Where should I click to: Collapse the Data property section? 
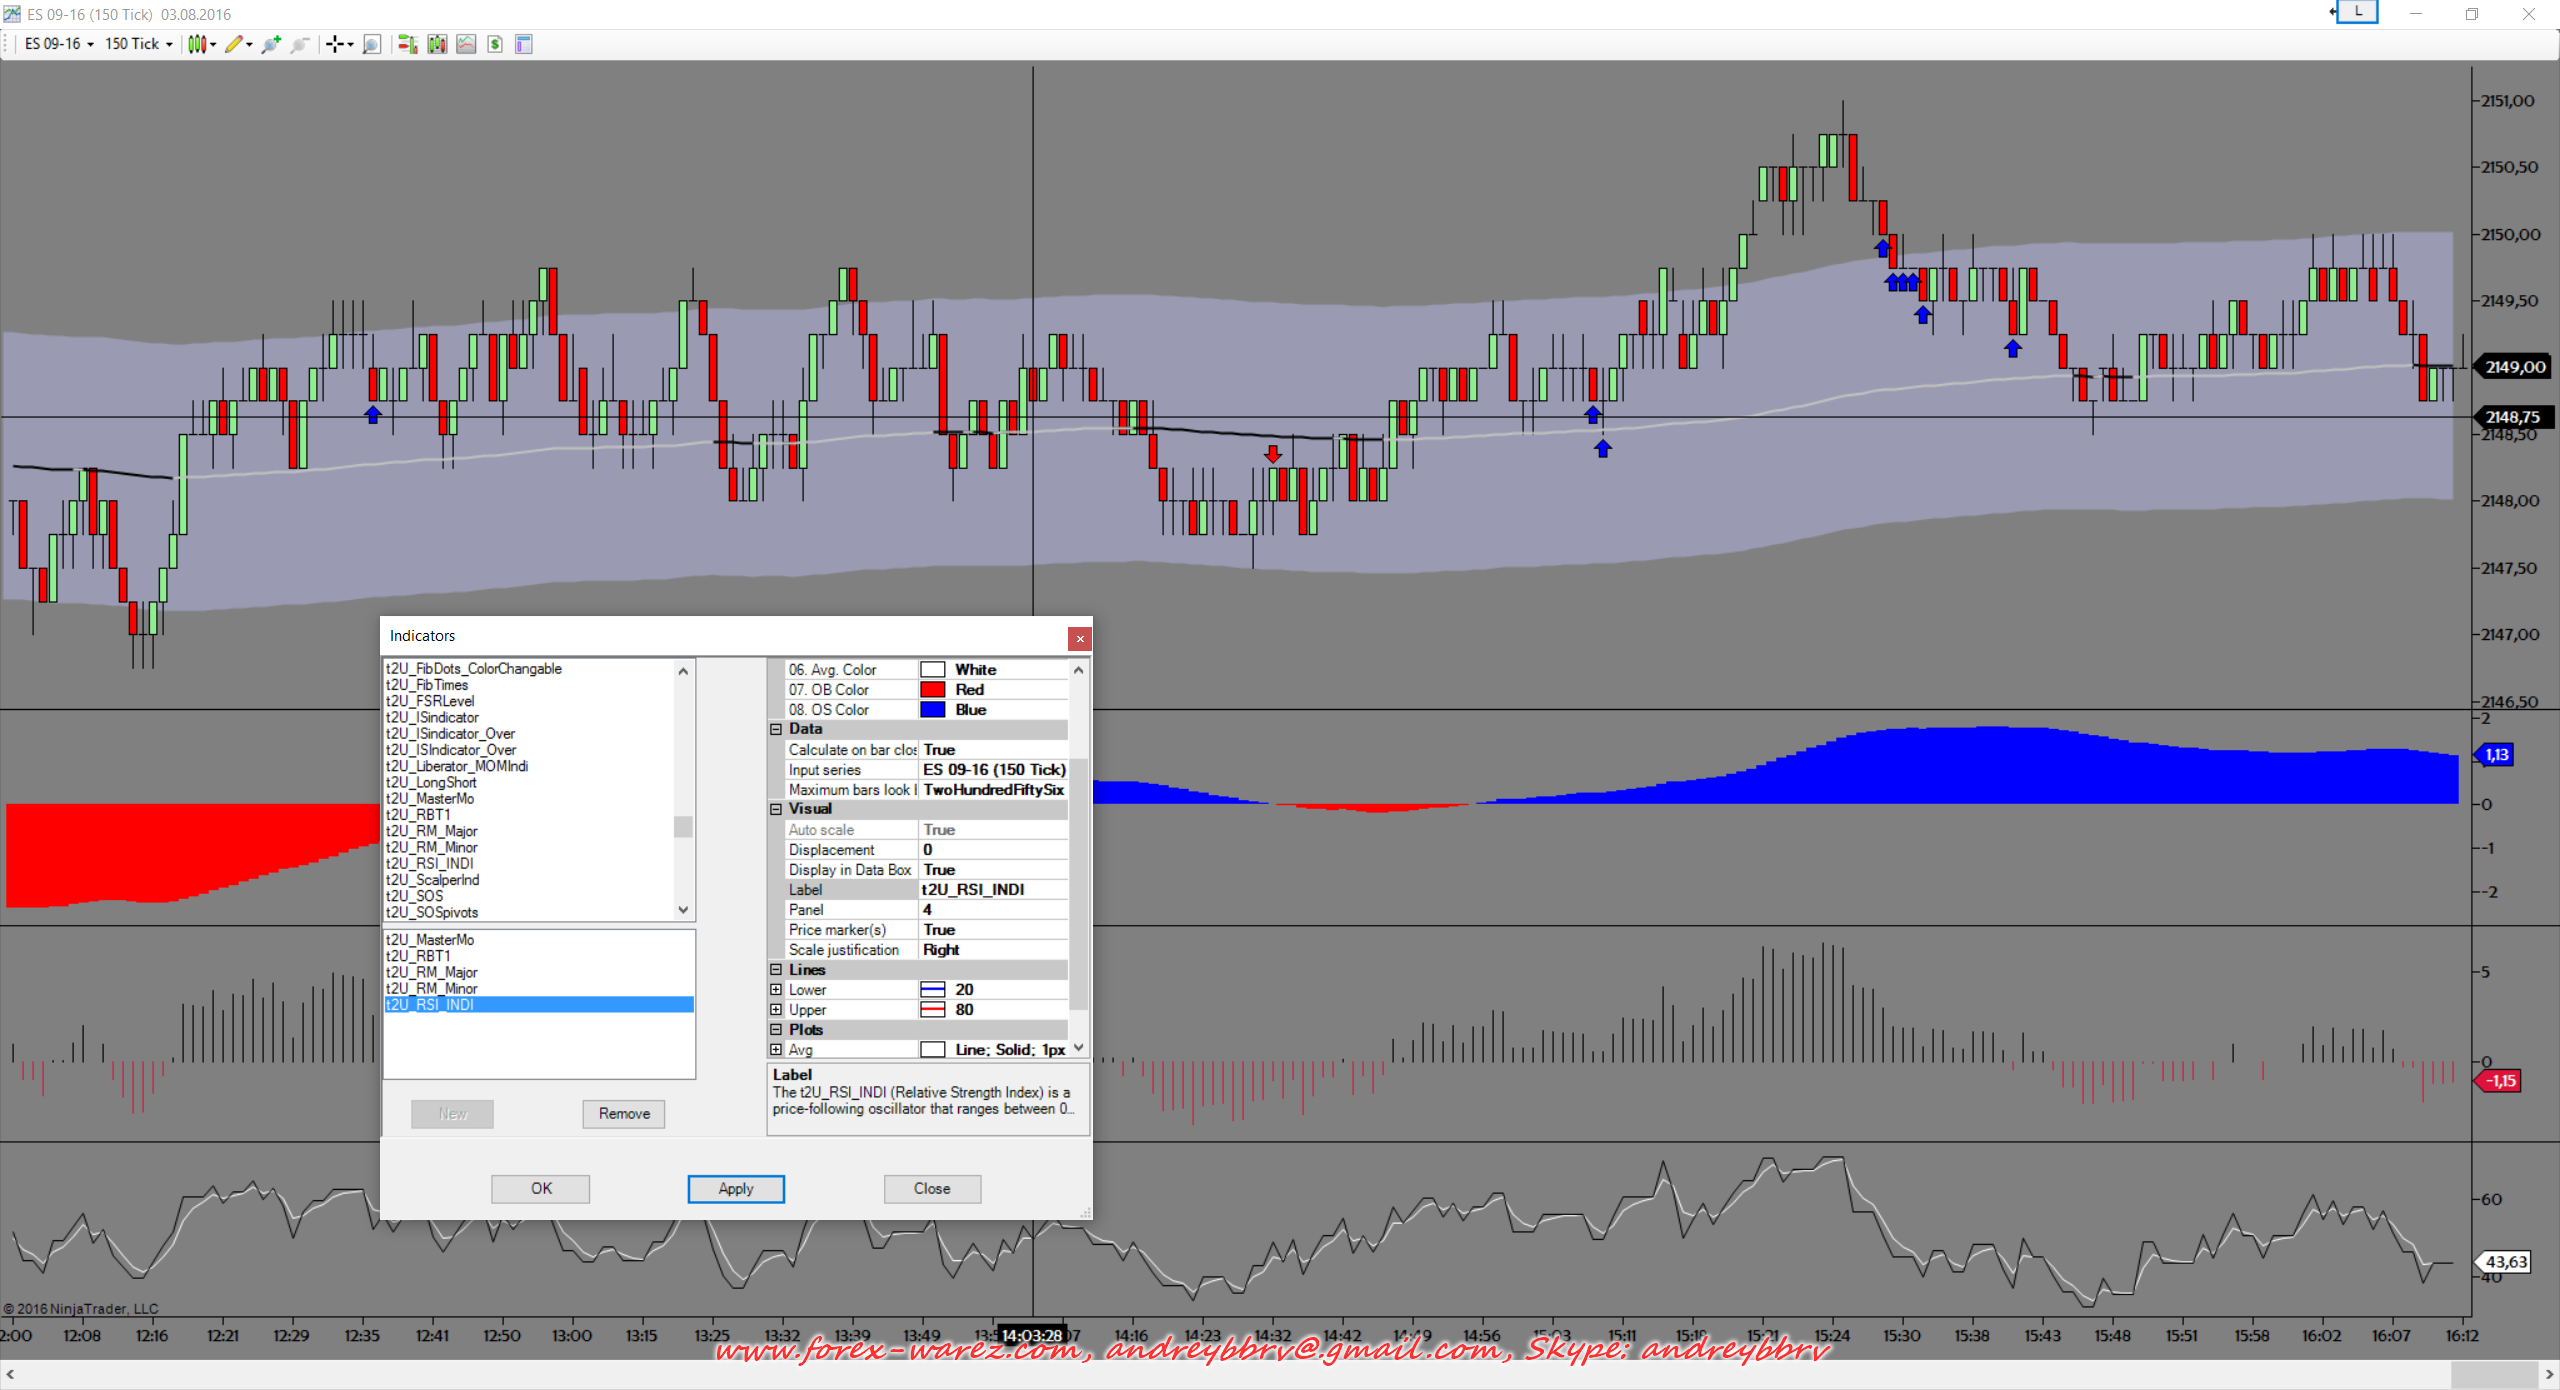(776, 729)
